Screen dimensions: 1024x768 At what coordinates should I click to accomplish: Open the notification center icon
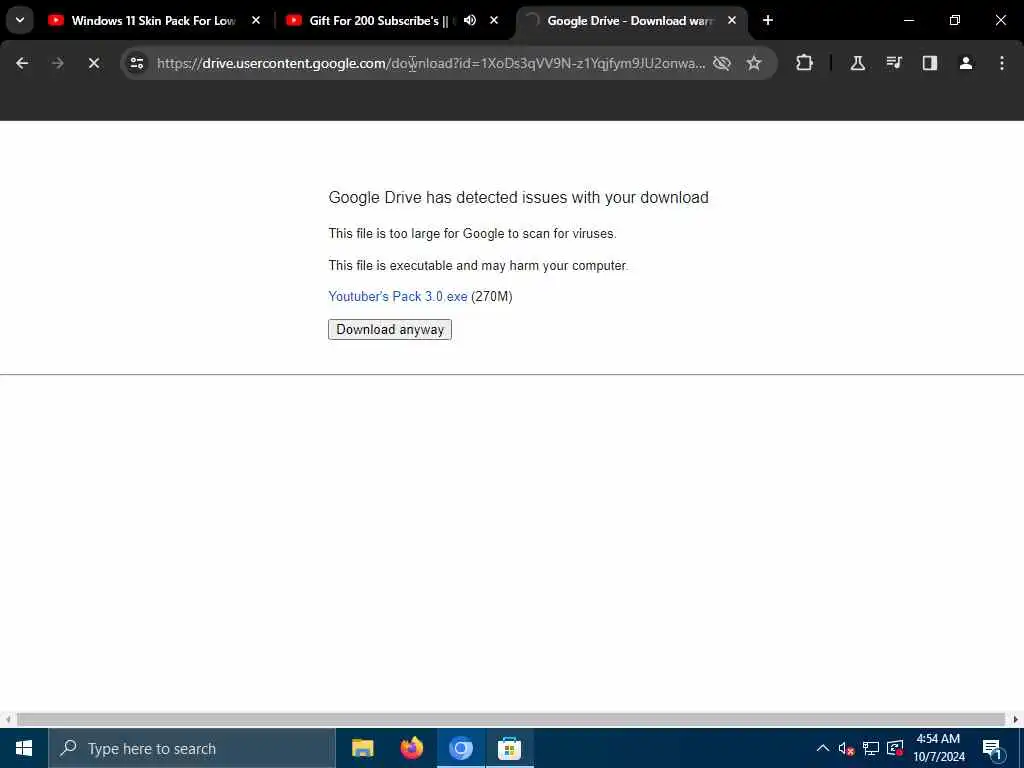991,748
